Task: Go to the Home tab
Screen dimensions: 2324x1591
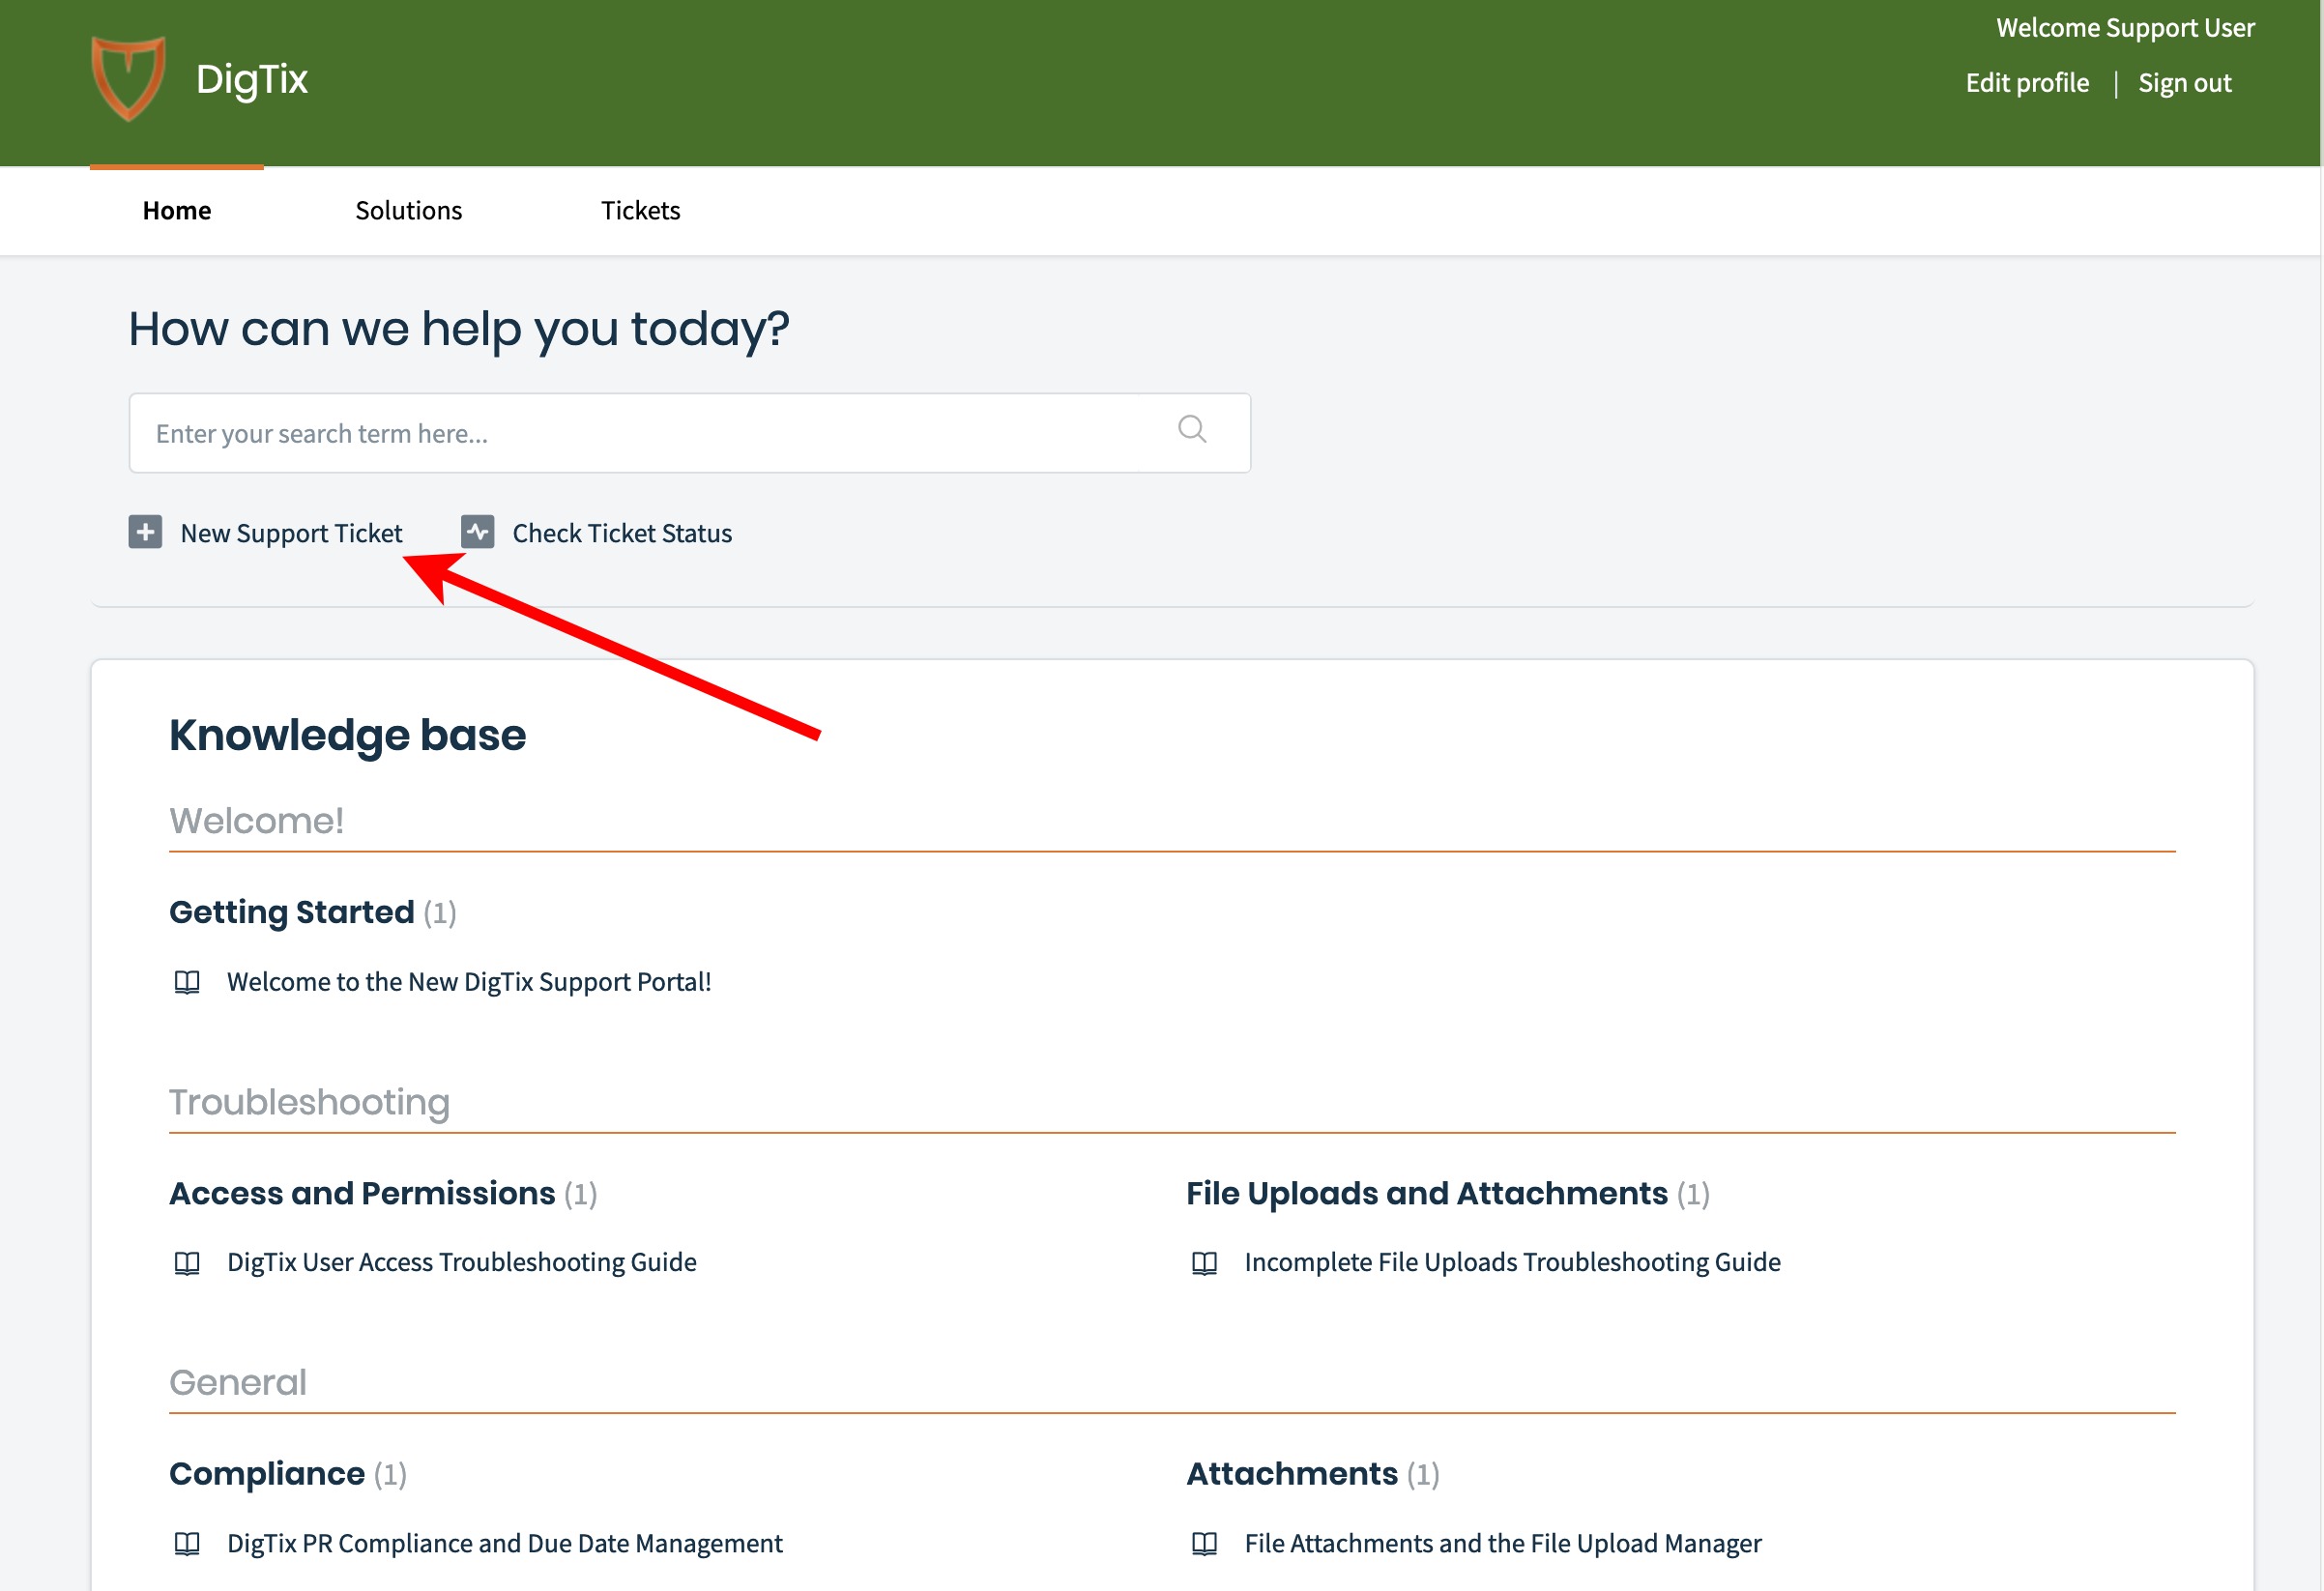Action: (x=177, y=211)
